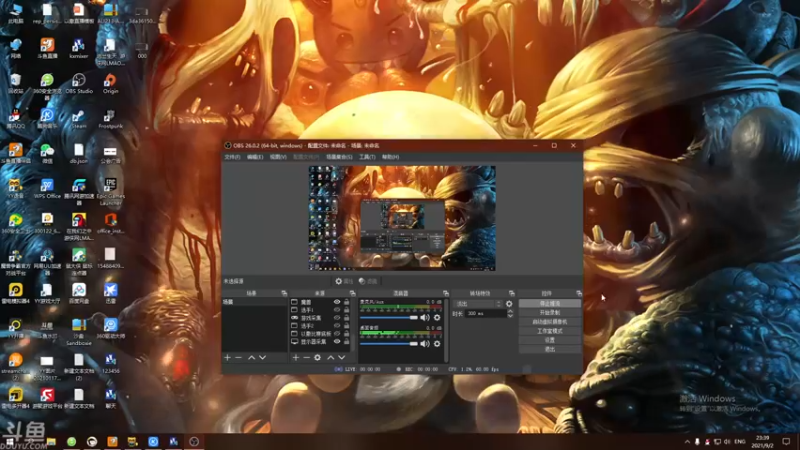Toggle visibility eye for the first source row
The image size is (800, 450).
click(x=337, y=302)
